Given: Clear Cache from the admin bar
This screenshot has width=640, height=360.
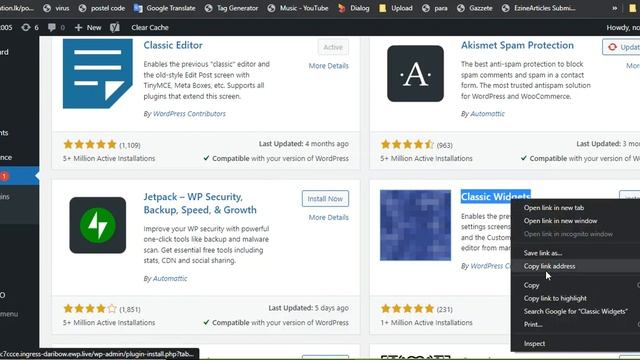Looking at the screenshot, I should [x=150, y=27].
